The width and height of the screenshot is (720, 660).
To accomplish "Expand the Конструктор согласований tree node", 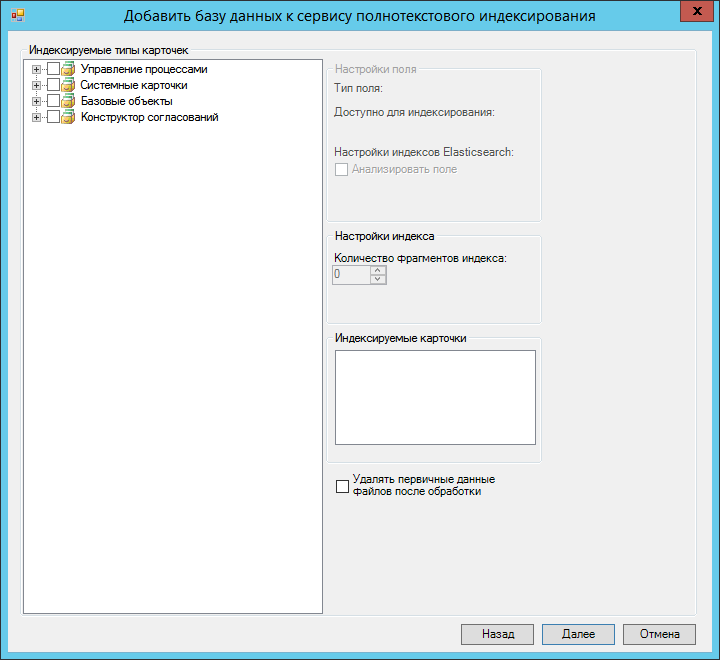I will pyautogui.click(x=37, y=117).
